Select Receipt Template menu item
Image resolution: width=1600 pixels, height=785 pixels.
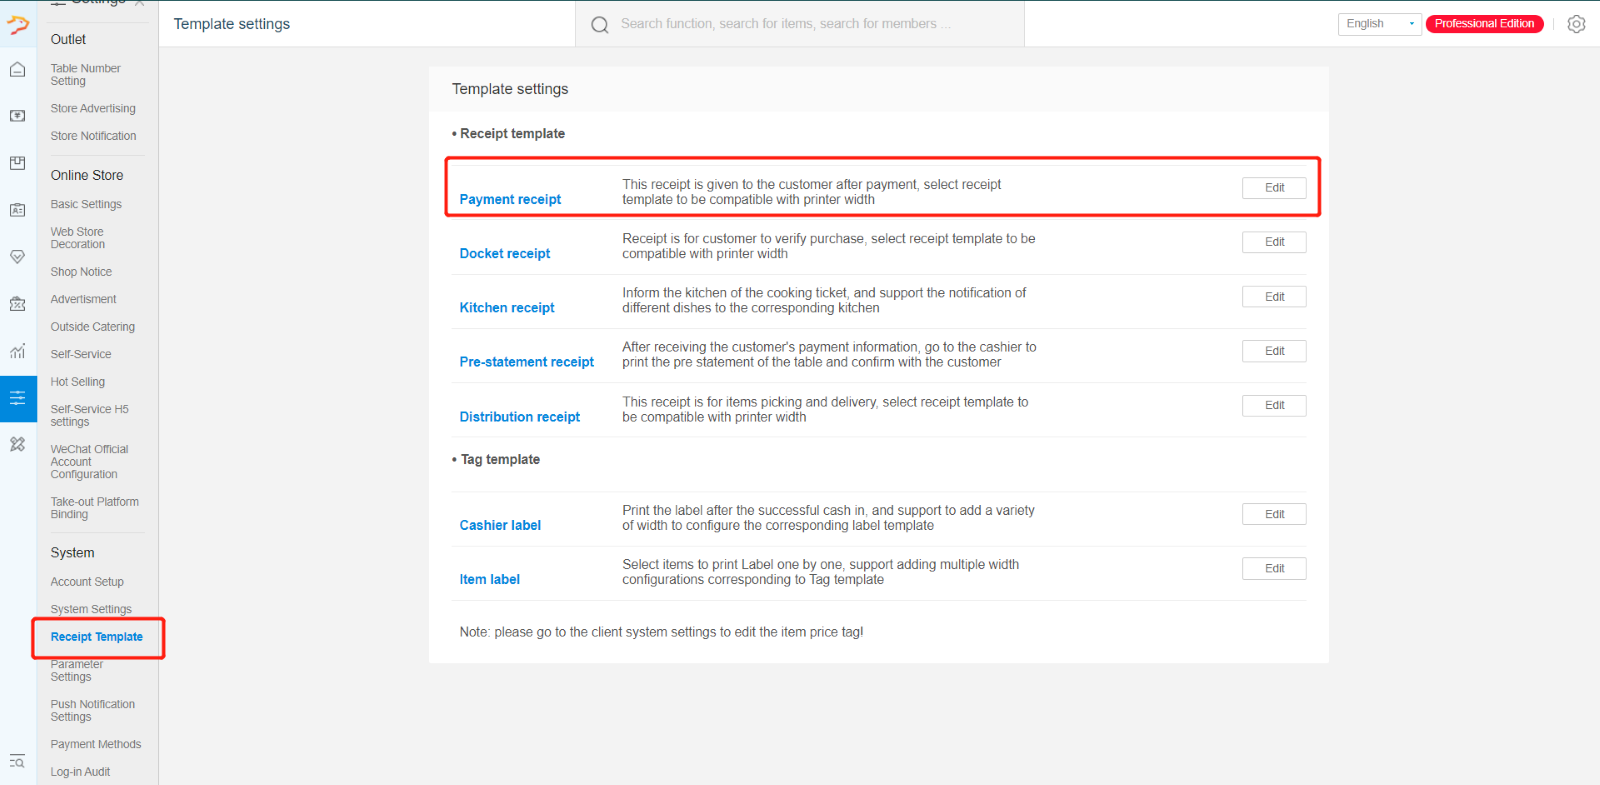pos(97,637)
